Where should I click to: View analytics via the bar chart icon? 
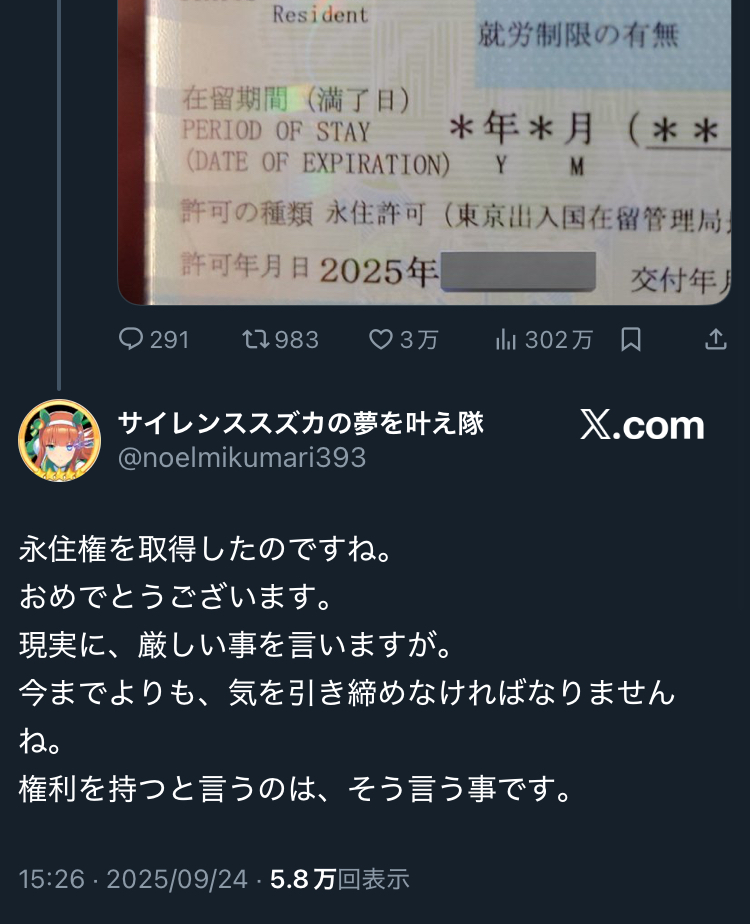click(x=505, y=339)
